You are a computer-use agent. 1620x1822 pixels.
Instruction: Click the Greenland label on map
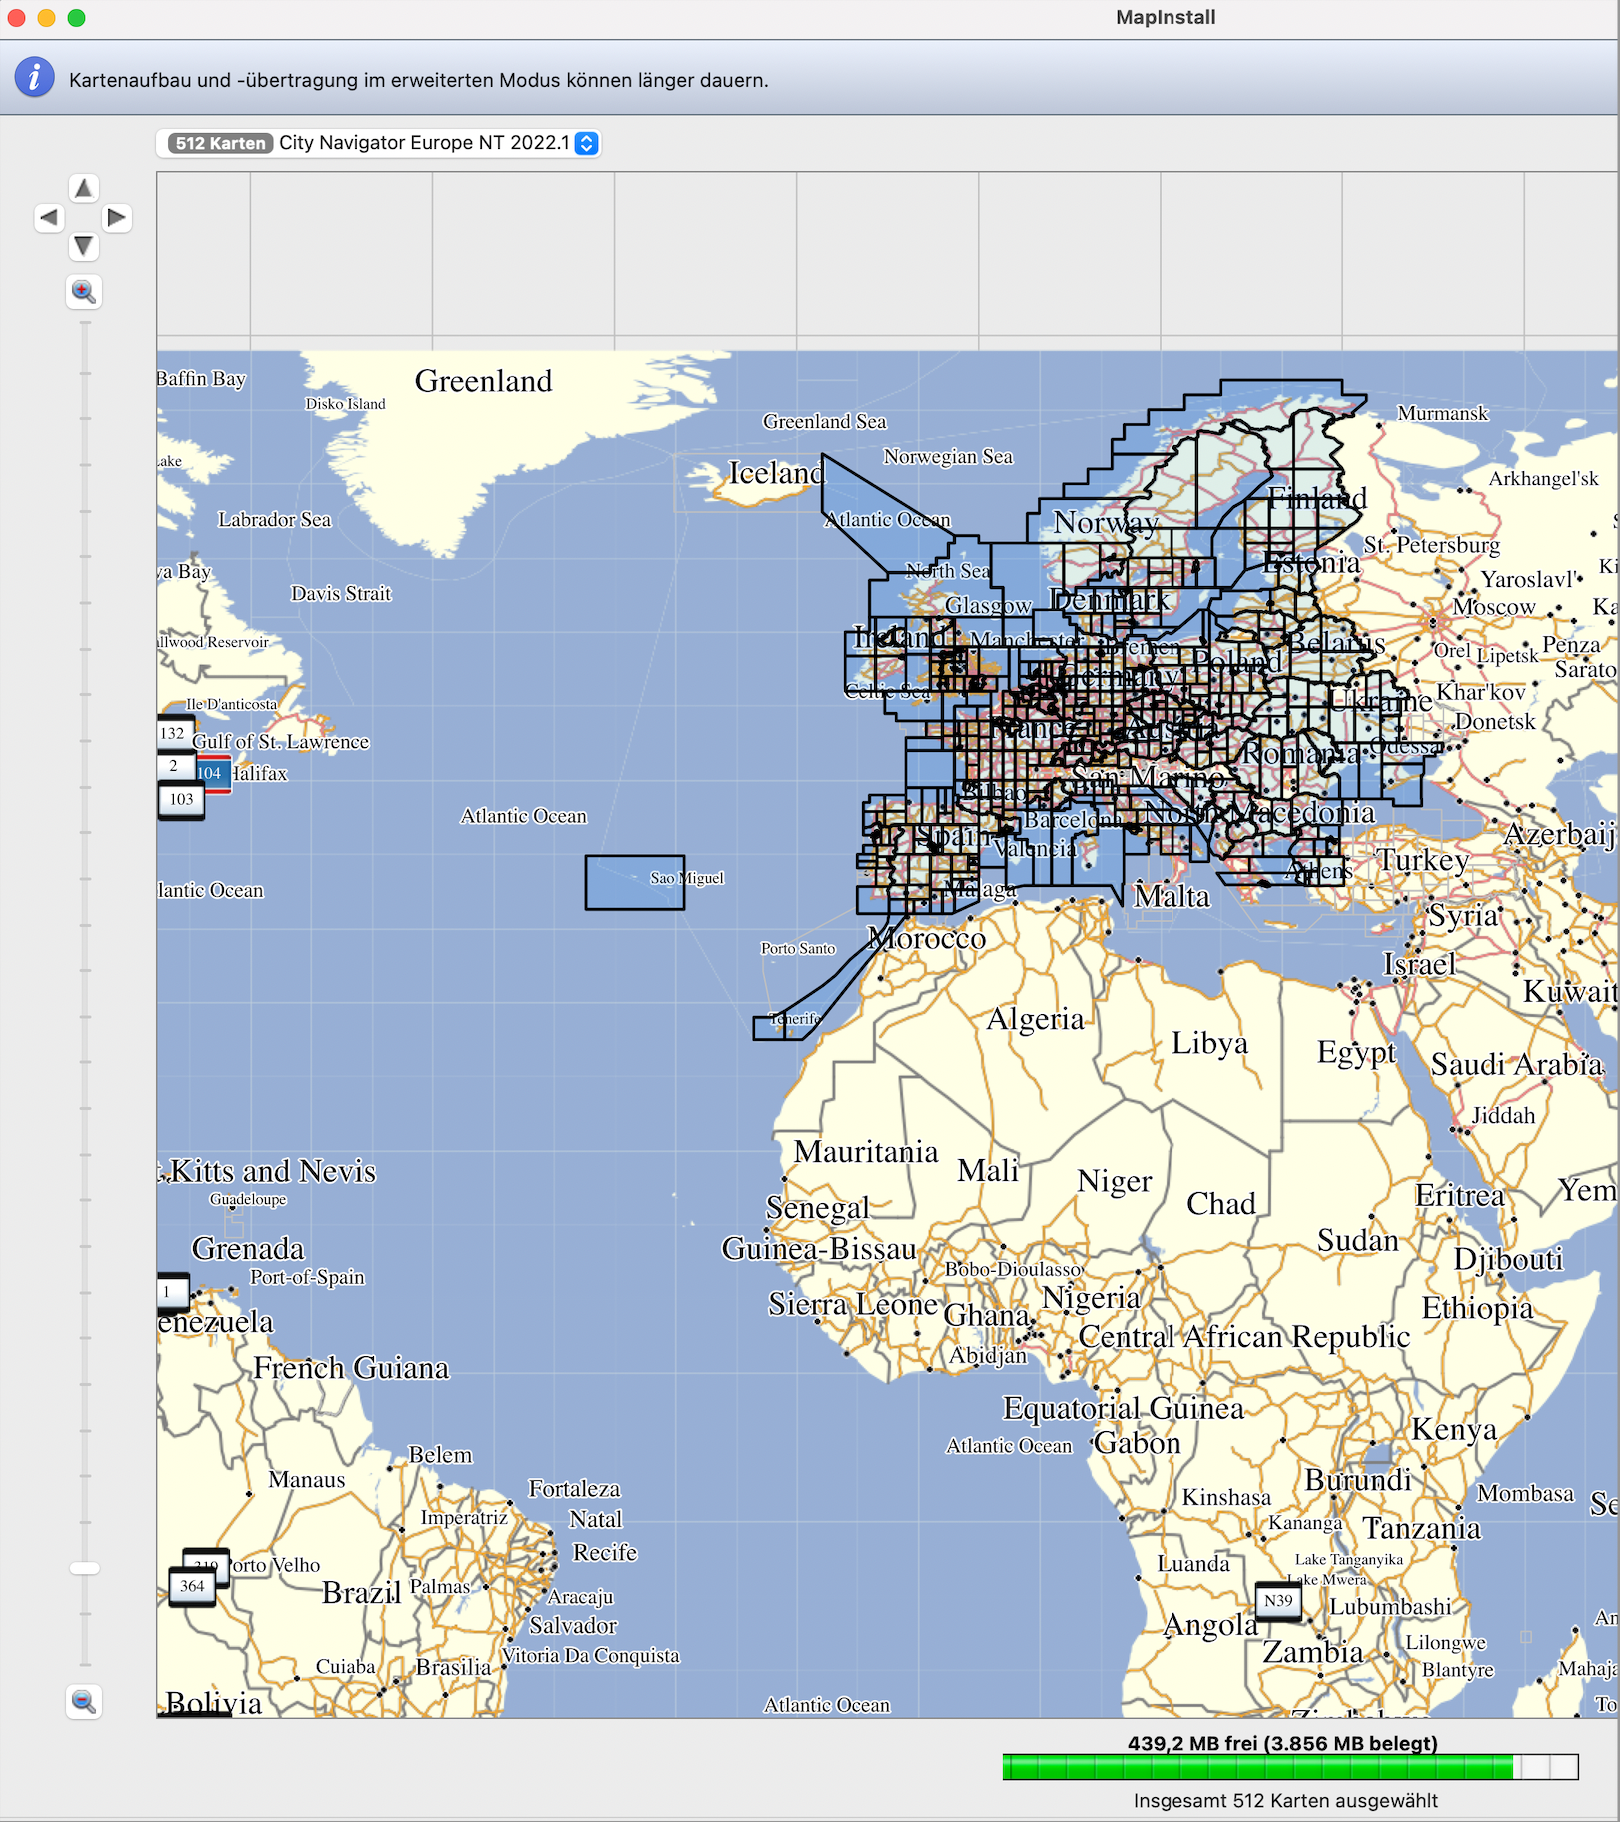pyautogui.click(x=484, y=381)
